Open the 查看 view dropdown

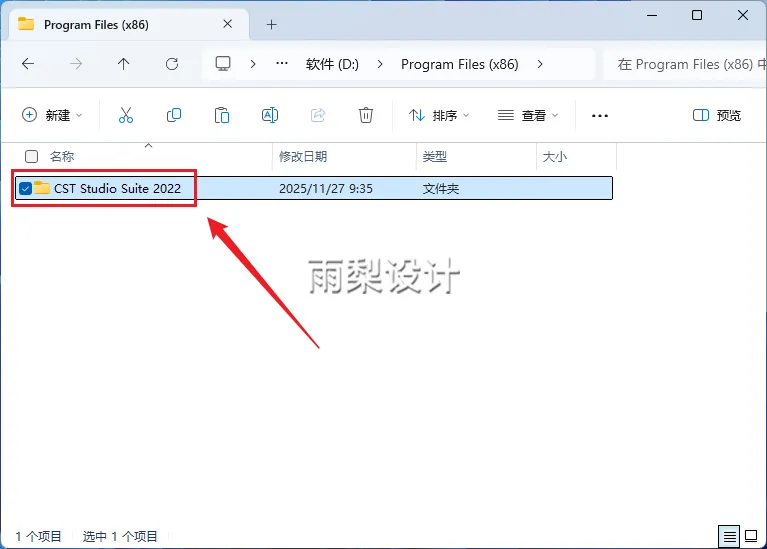click(528, 115)
